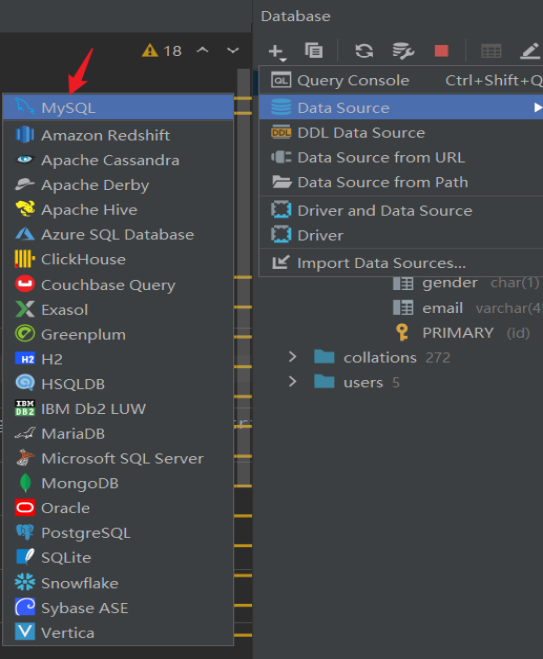
Task: Pick Oracle data source
Action: (x=118, y=508)
